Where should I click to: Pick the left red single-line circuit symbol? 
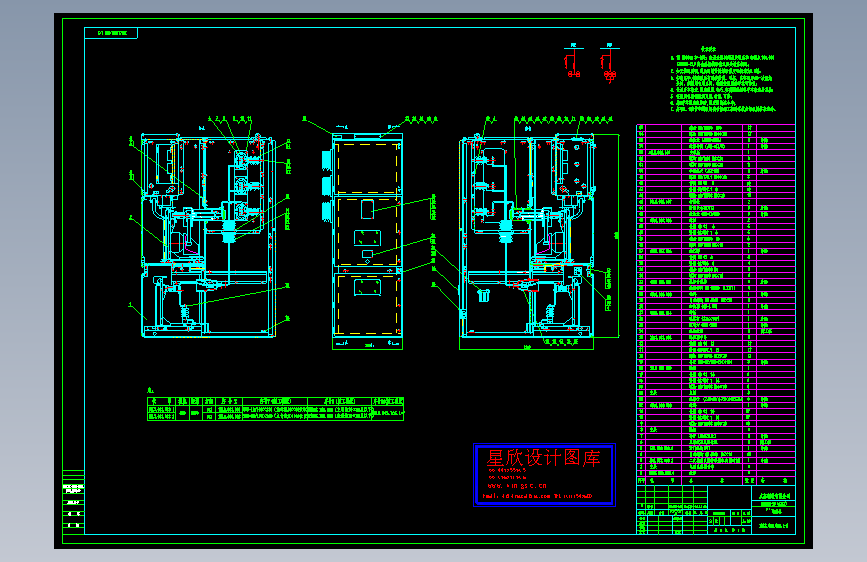(x=573, y=62)
